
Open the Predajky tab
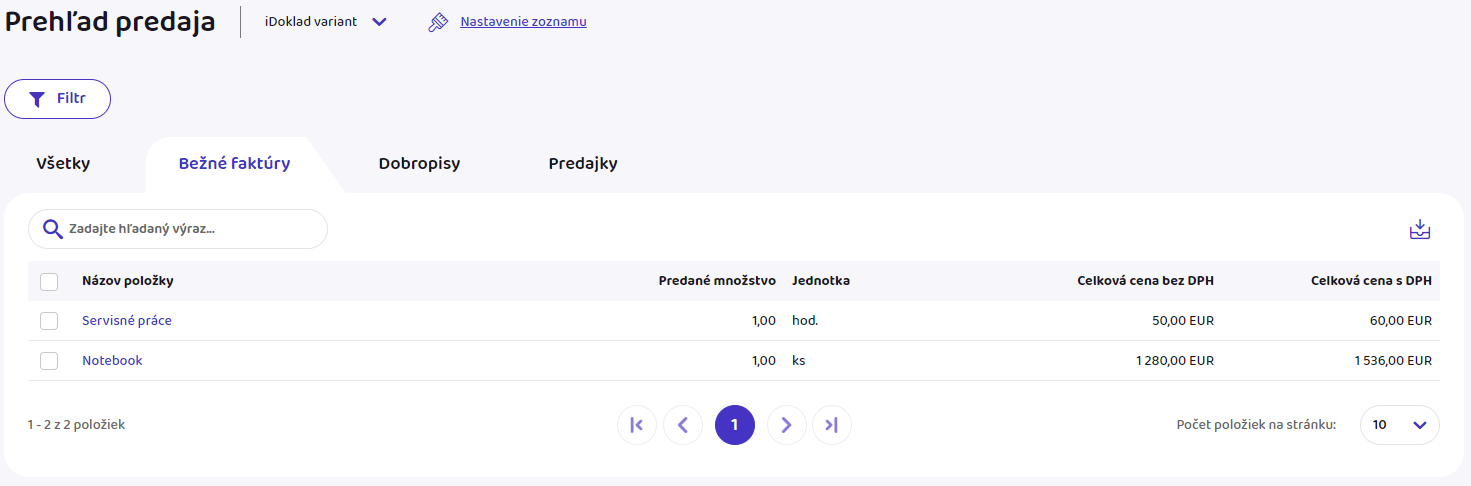pyautogui.click(x=583, y=164)
